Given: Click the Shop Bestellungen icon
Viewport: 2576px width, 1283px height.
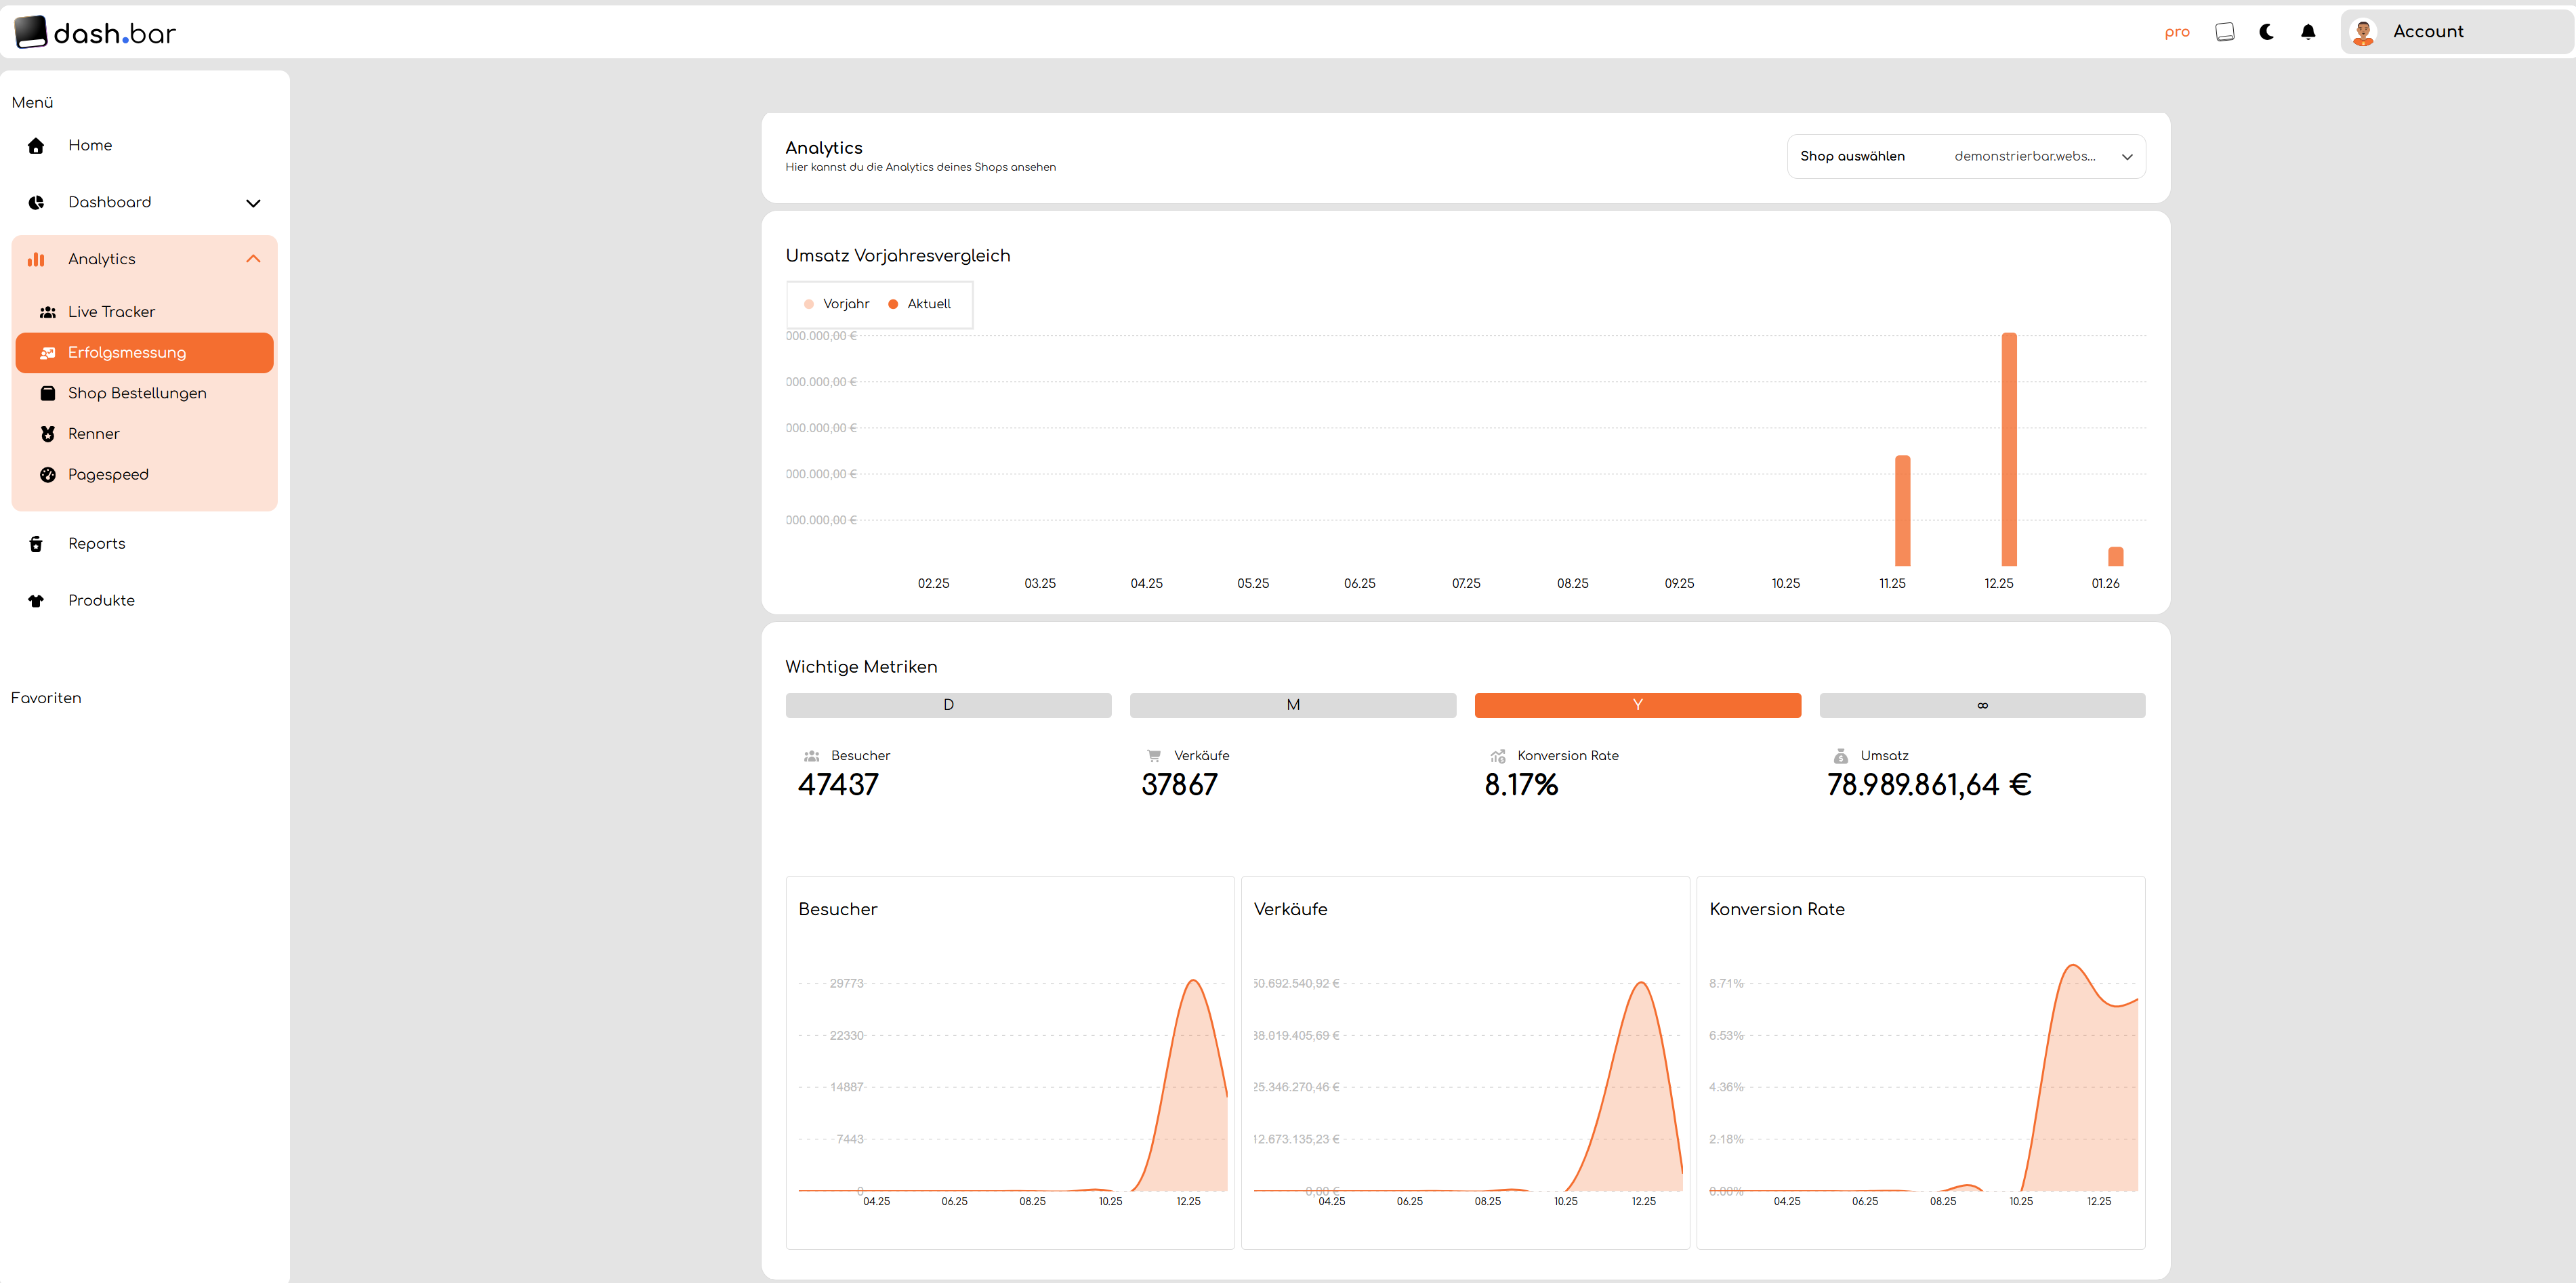Looking at the screenshot, I should (x=47, y=393).
